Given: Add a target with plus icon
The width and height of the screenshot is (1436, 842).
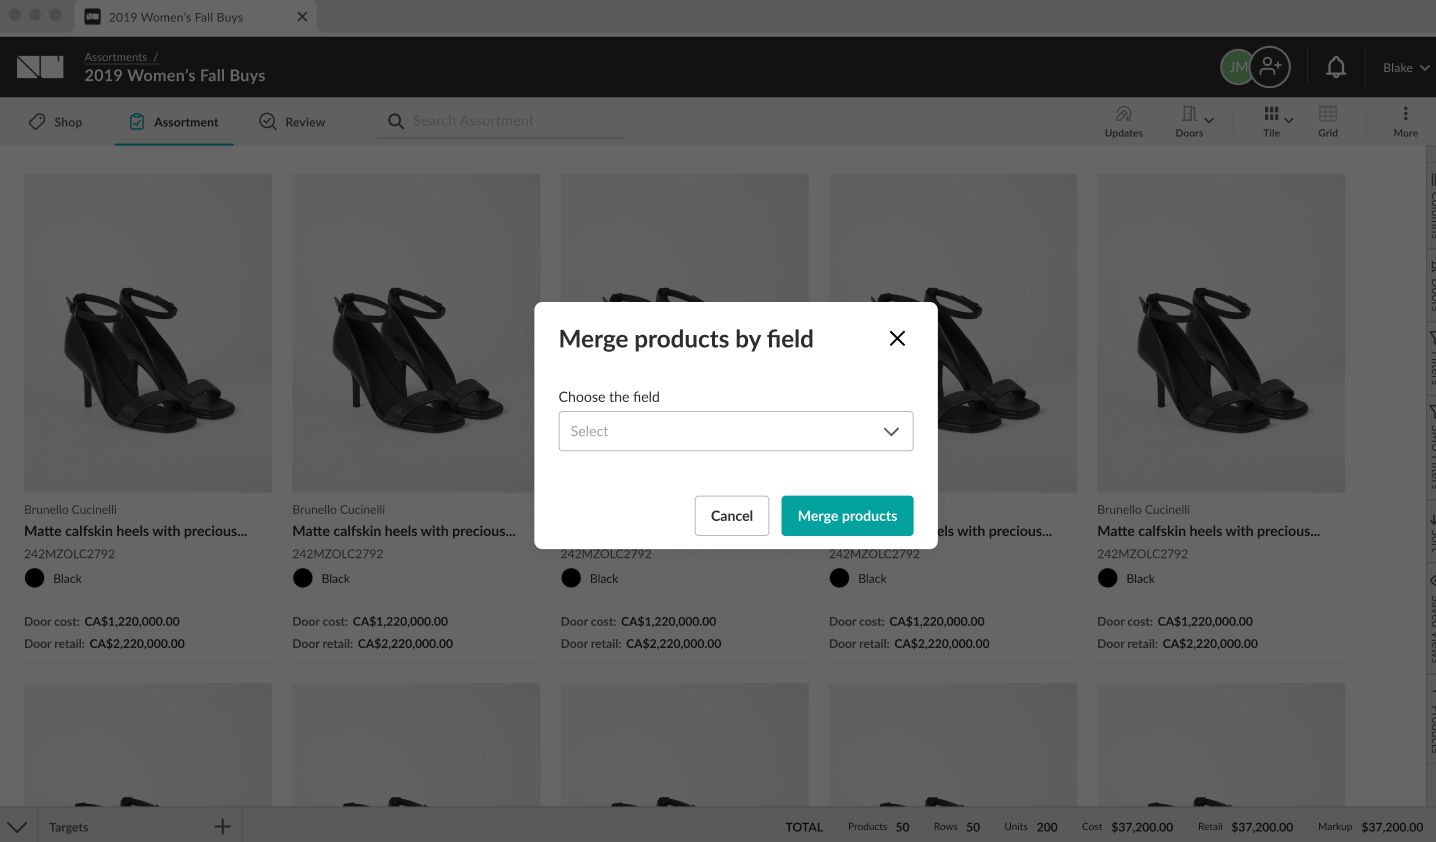Looking at the screenshot, I should 222,826.
